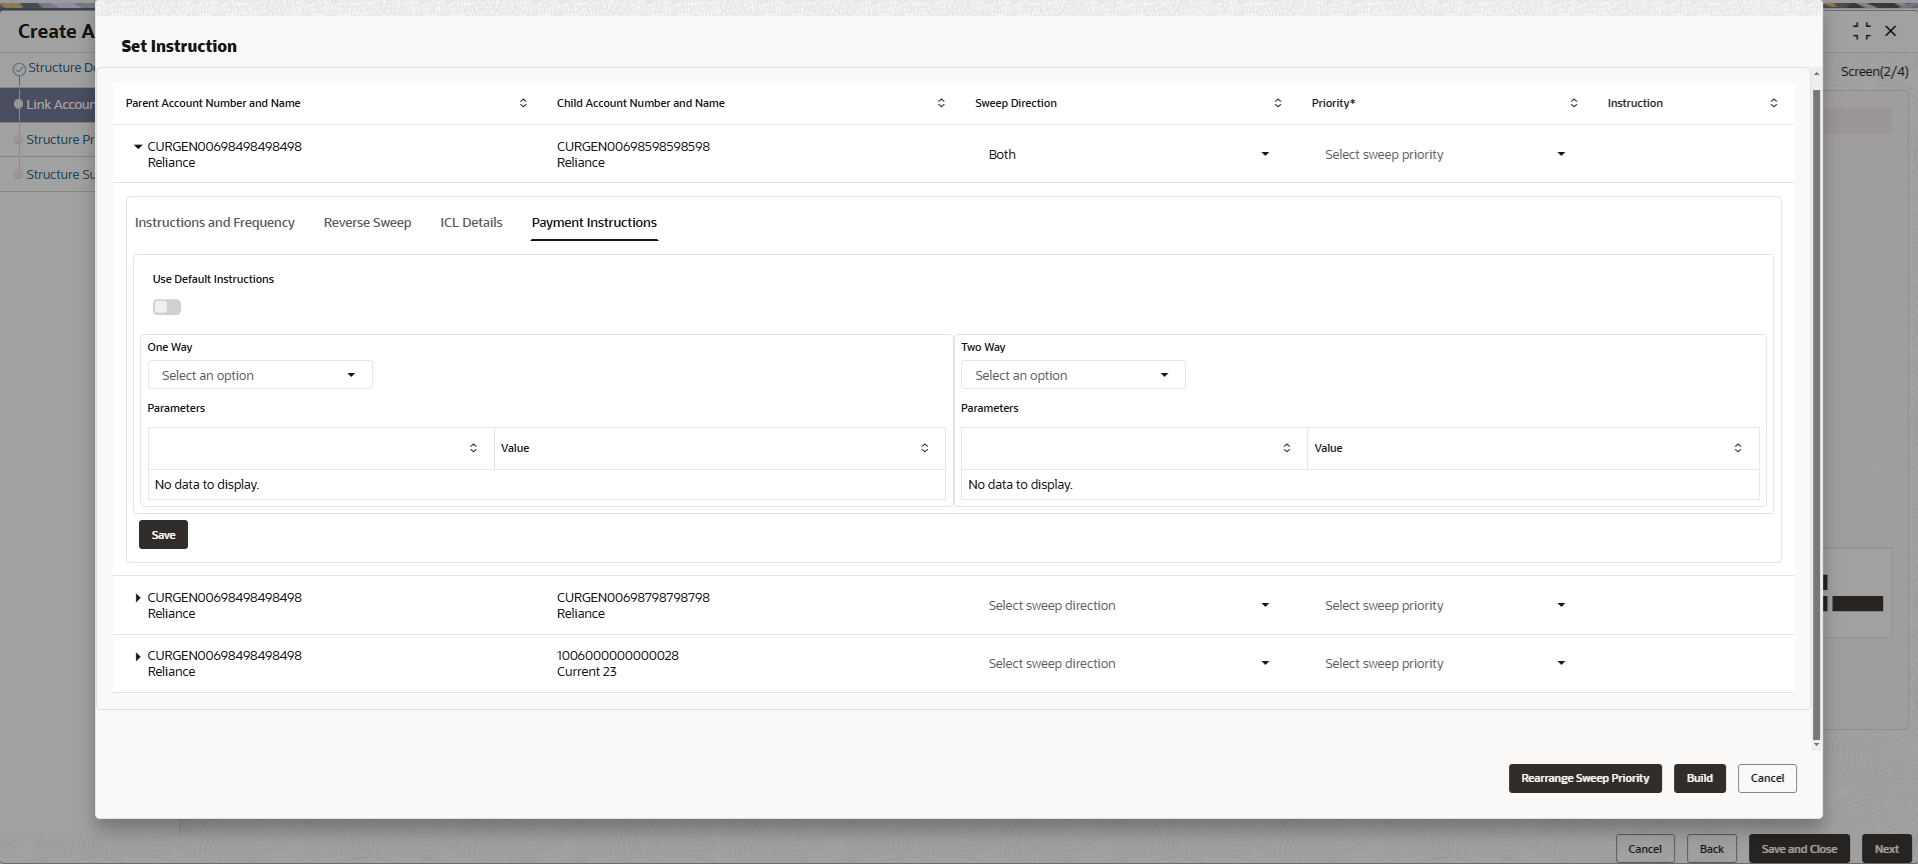Click child account CURGEN00698798798798 text

click(x=633, y=597)
